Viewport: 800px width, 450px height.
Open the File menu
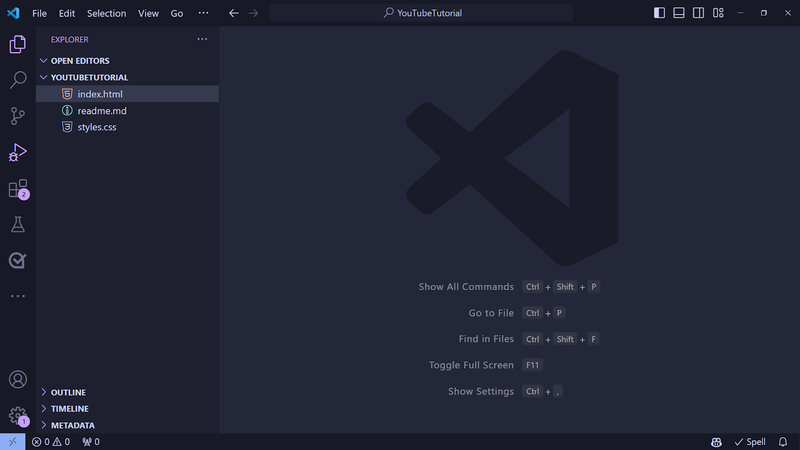[39, 13]
